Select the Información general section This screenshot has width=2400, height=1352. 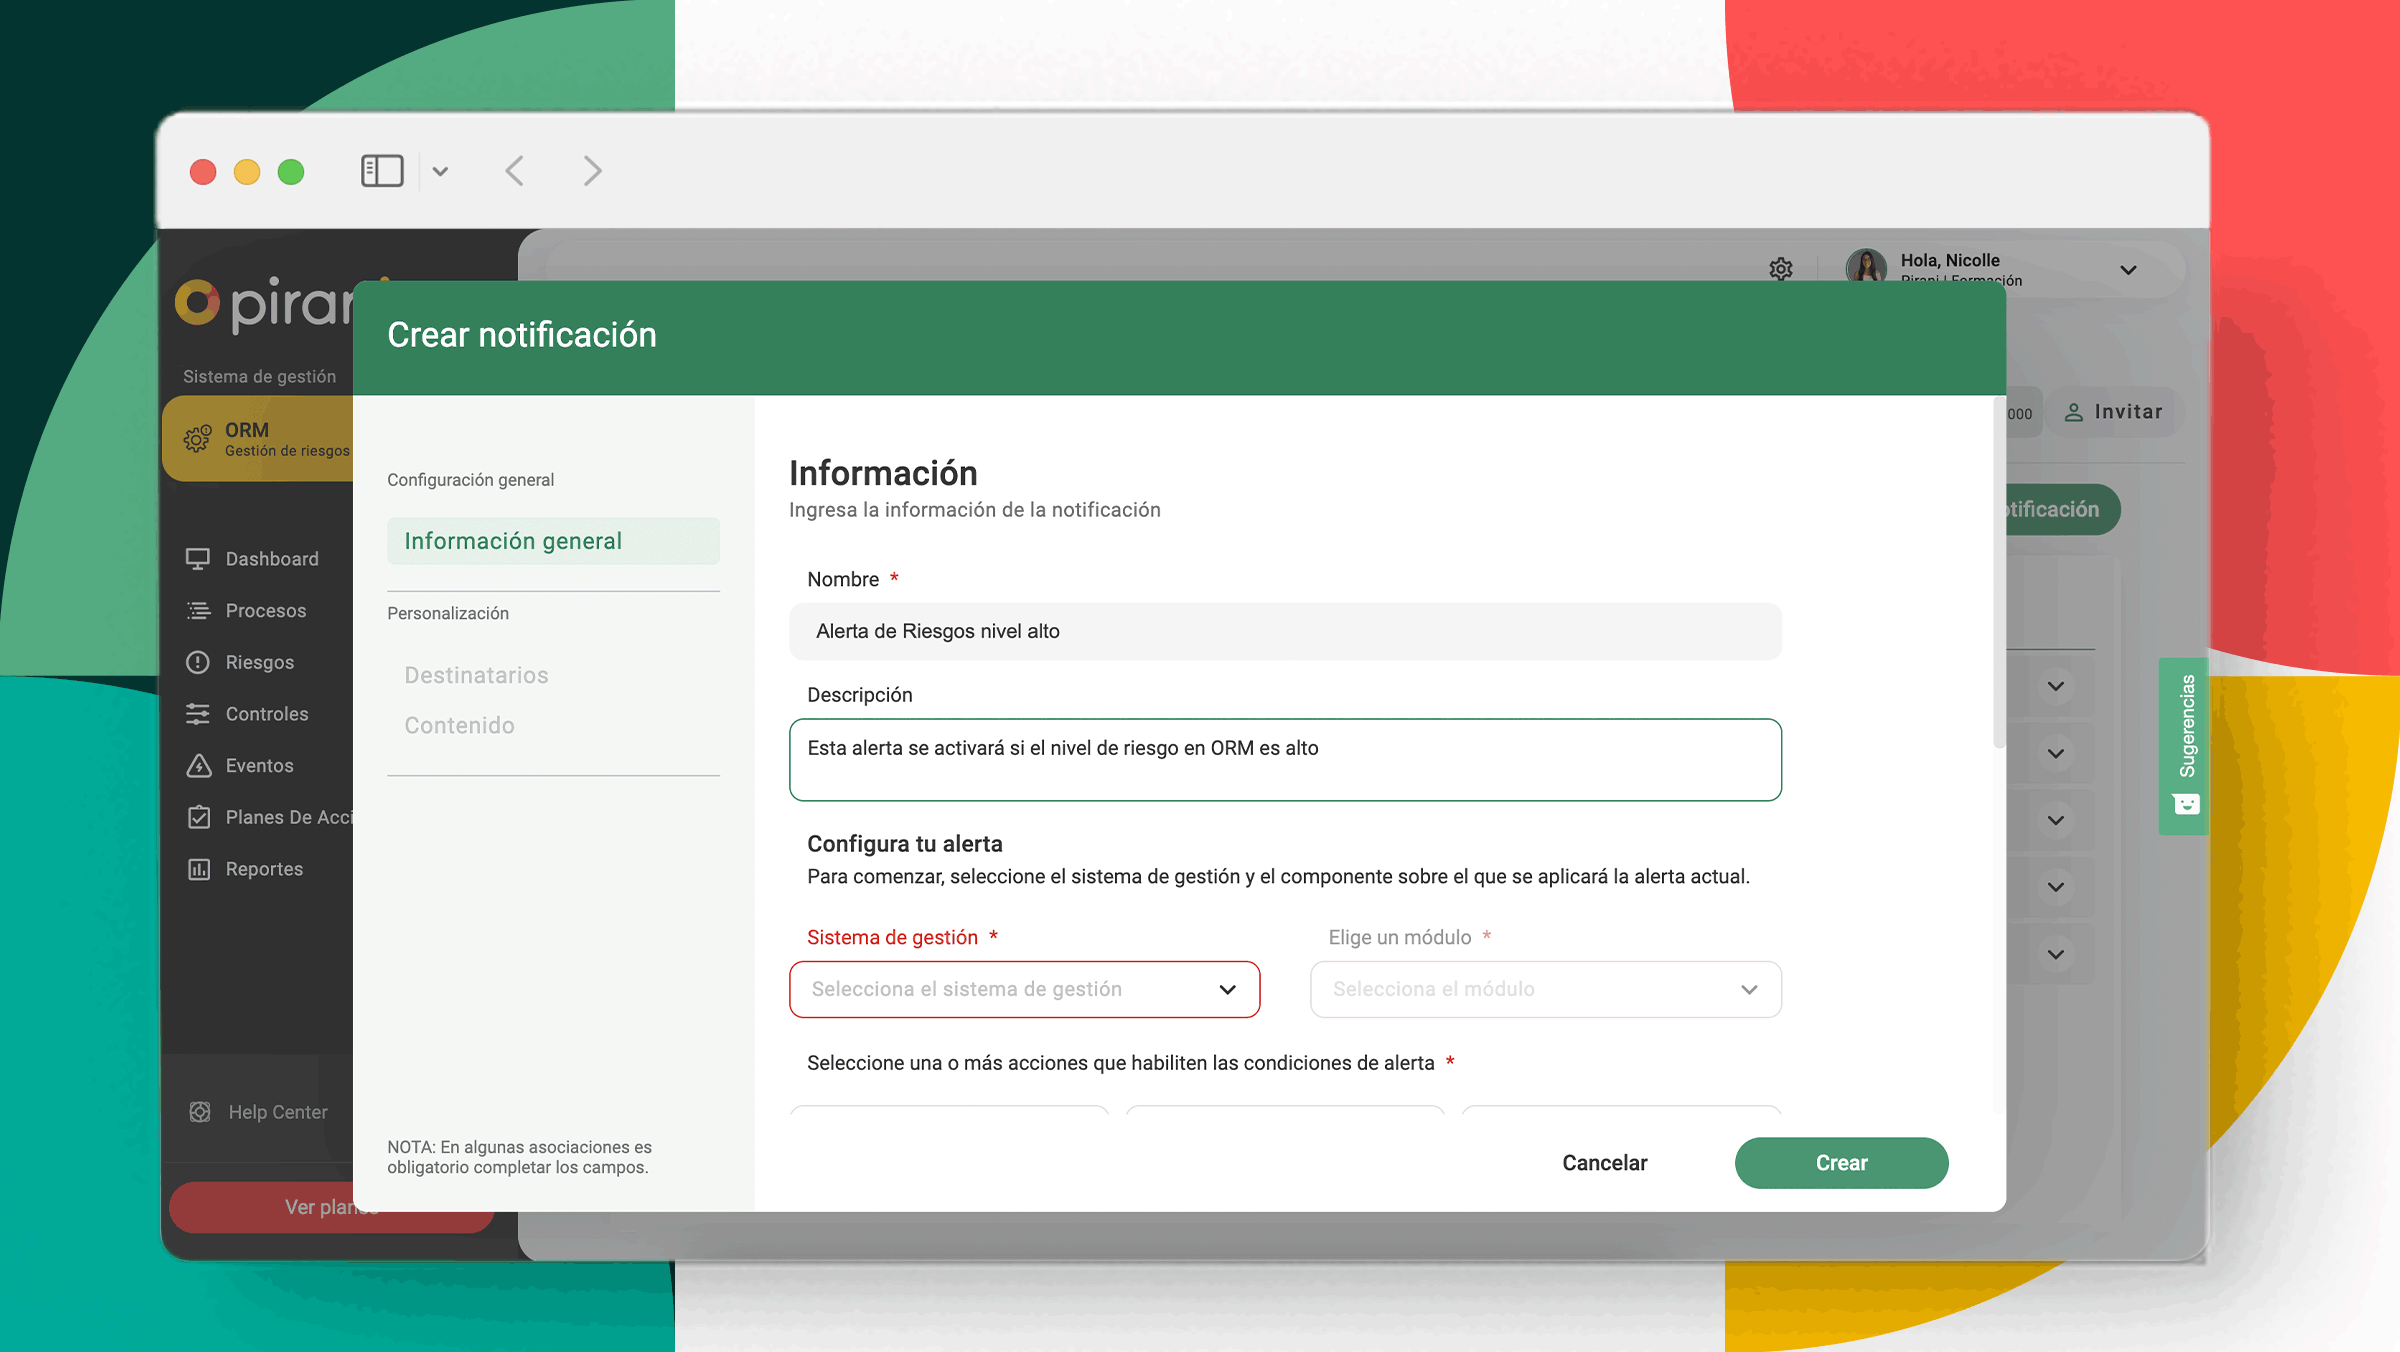click(x=552, y=541)
